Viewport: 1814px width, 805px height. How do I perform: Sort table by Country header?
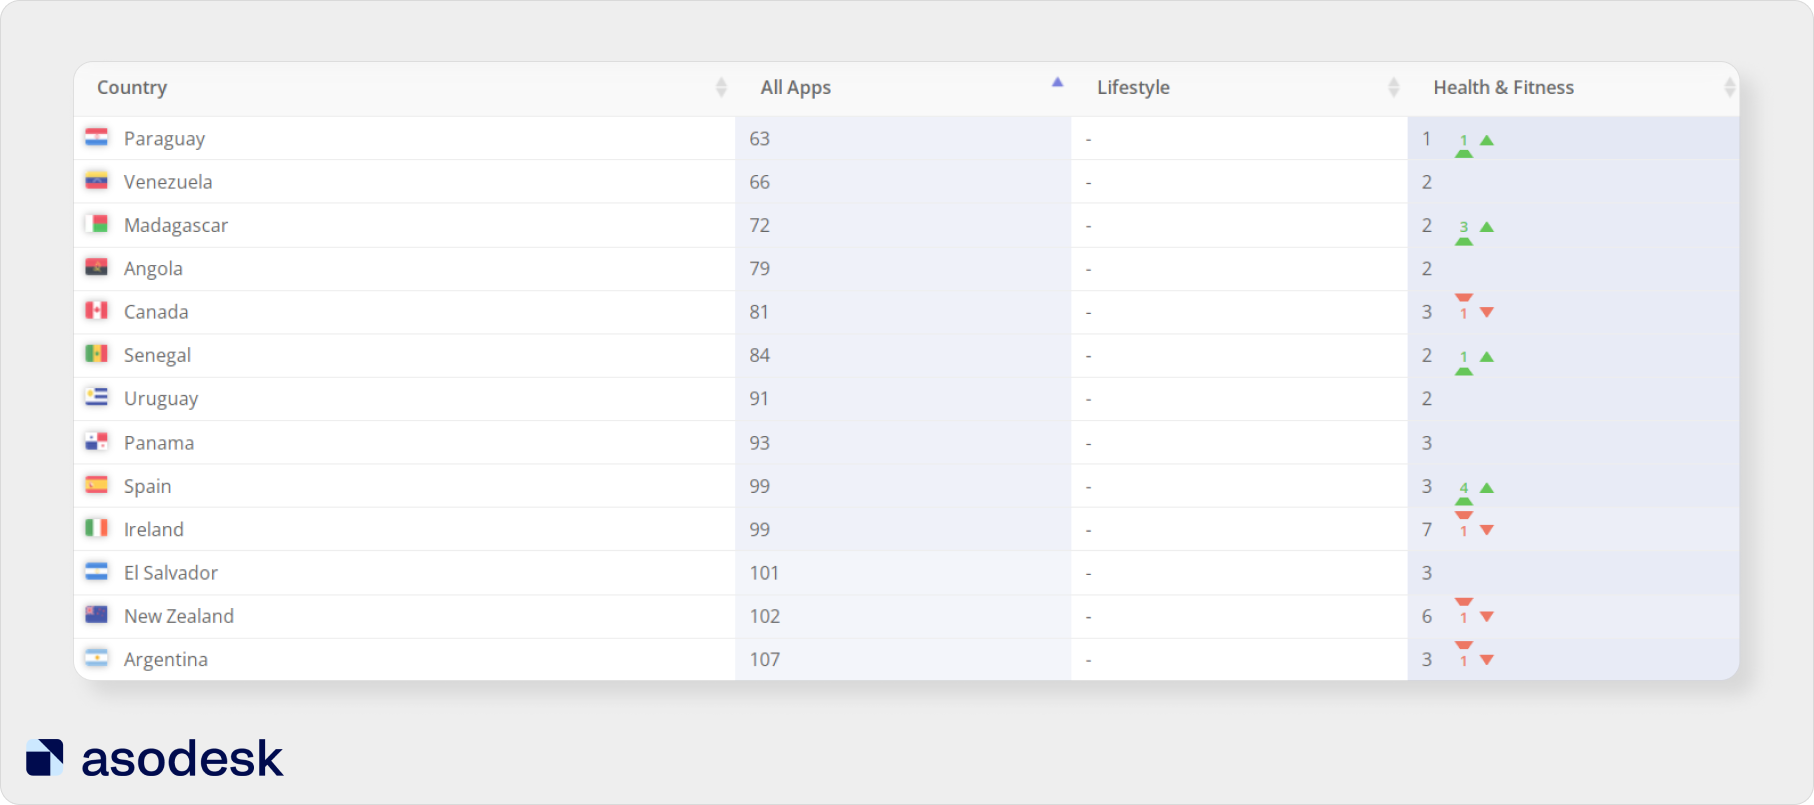tap(132, 88)
